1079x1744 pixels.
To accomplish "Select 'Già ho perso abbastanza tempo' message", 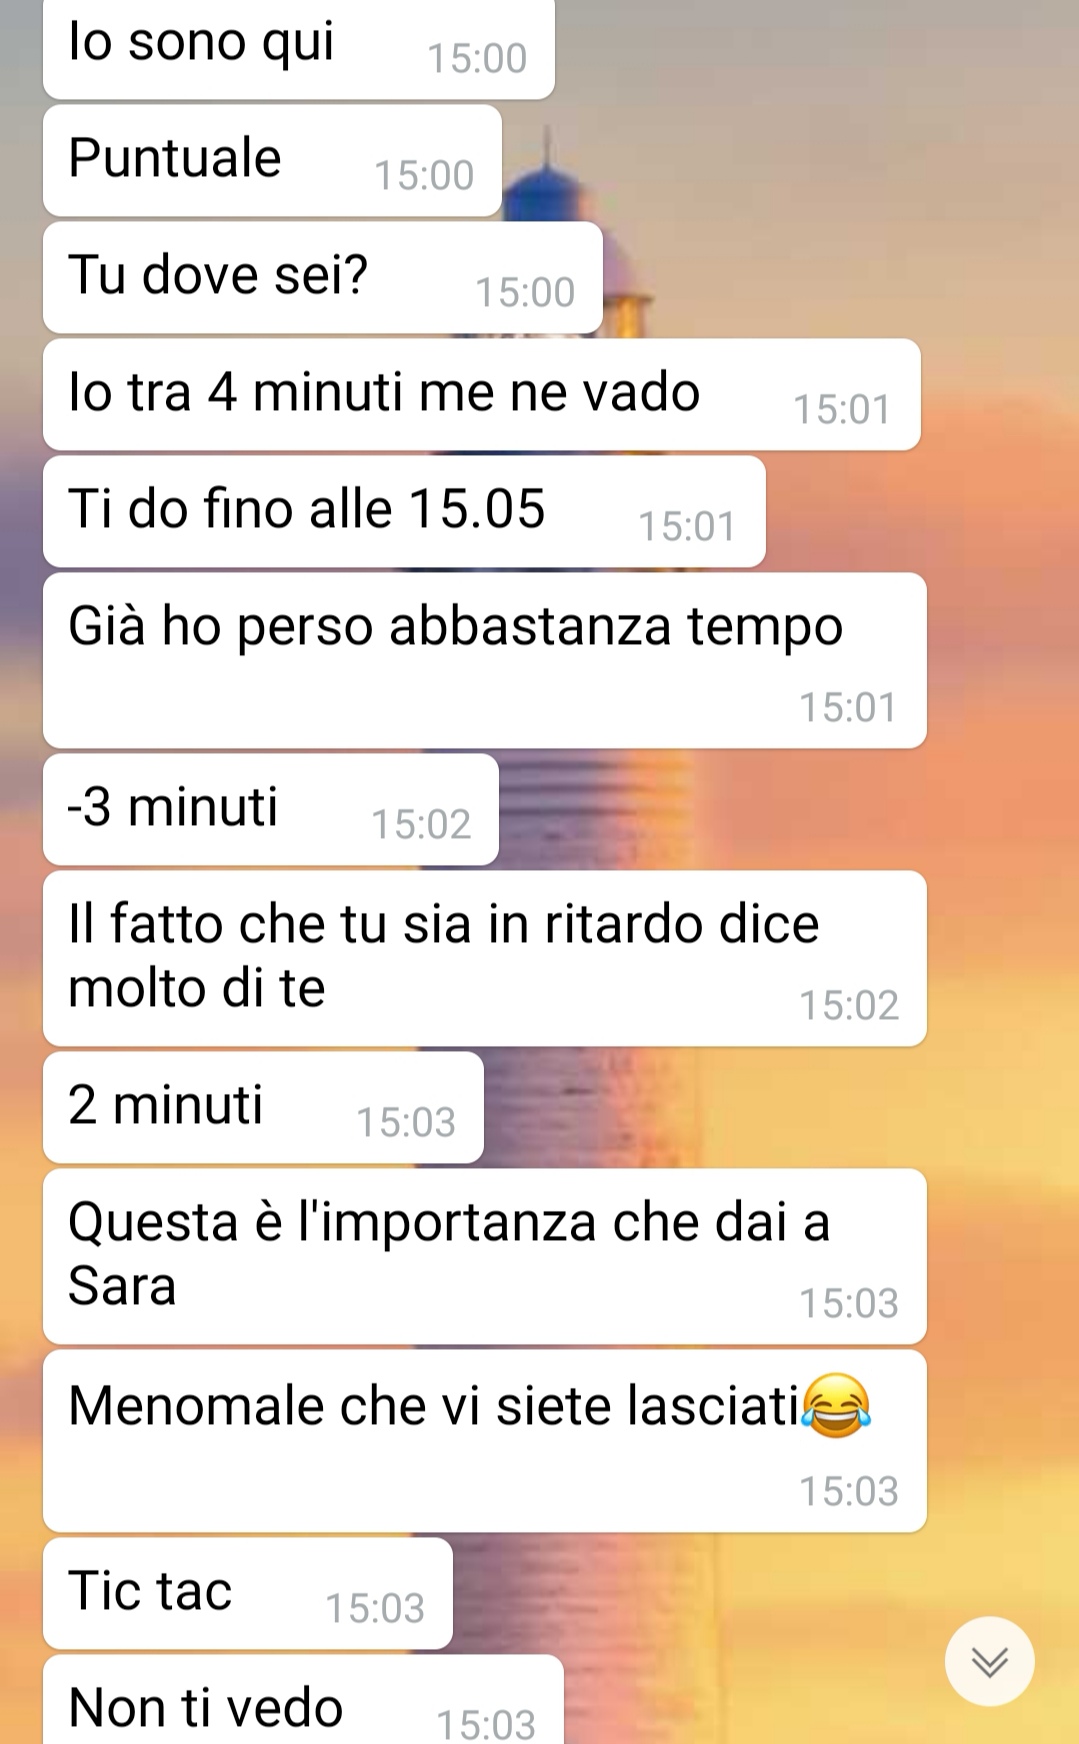I will [x=484, y=660].
